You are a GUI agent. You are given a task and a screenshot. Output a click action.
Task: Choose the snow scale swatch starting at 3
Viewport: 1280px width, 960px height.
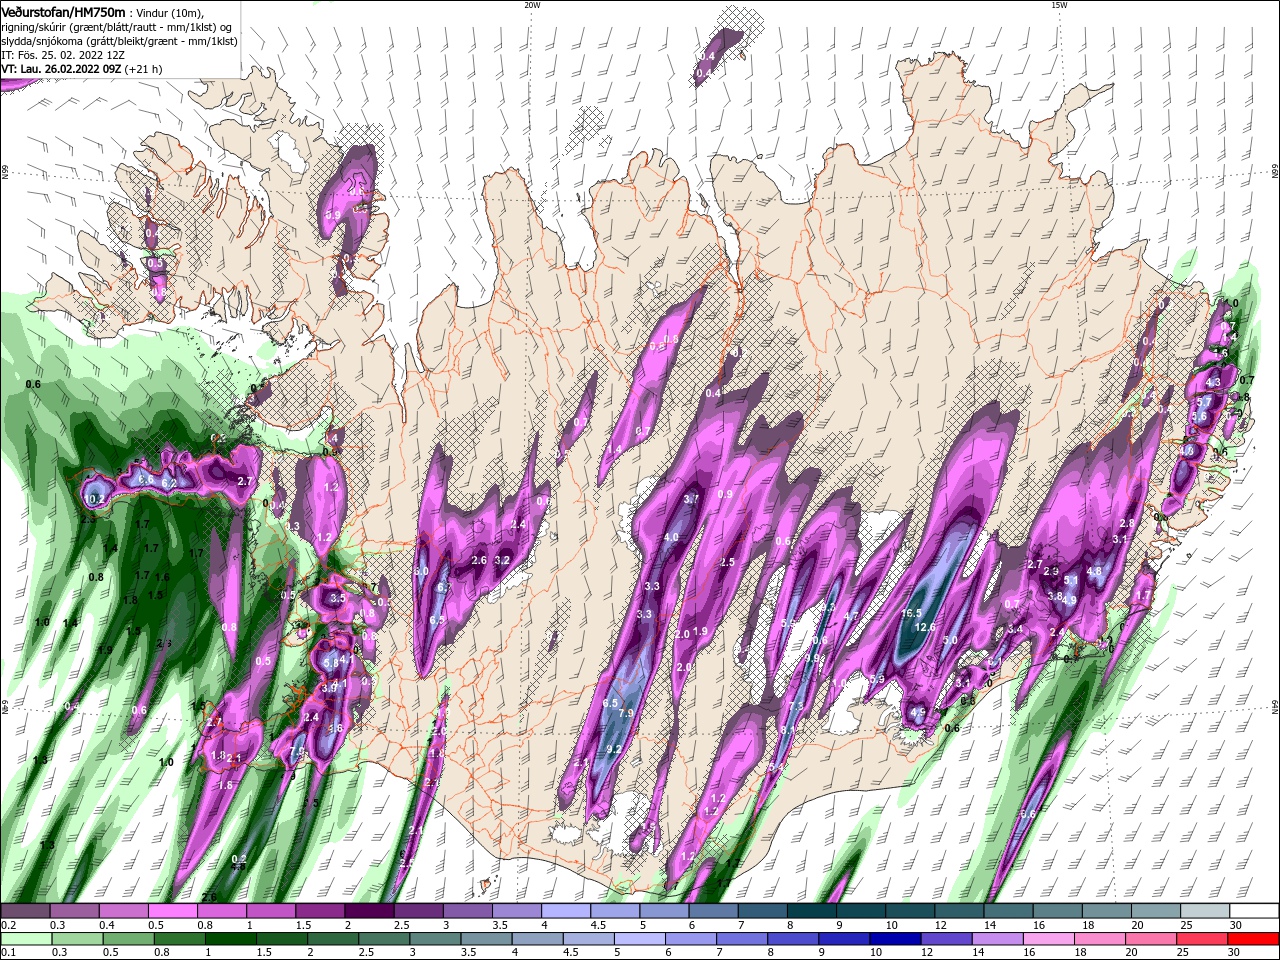click(x=467, y=911)
